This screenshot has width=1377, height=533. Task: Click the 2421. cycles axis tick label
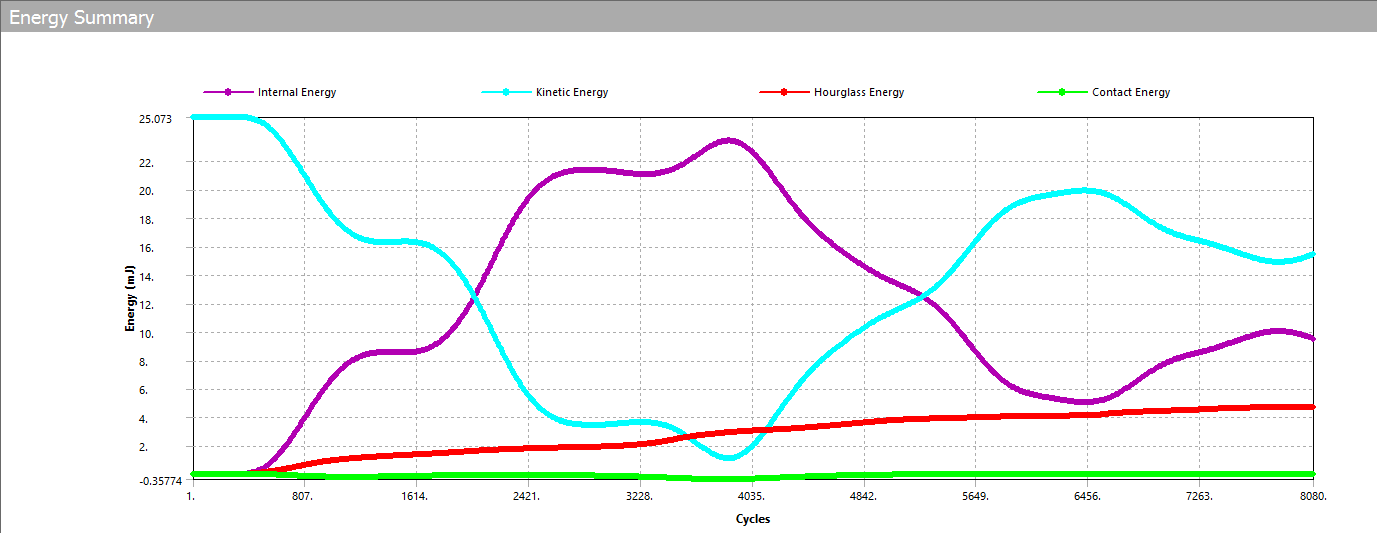pyautogui.click(x=527, y=496)
